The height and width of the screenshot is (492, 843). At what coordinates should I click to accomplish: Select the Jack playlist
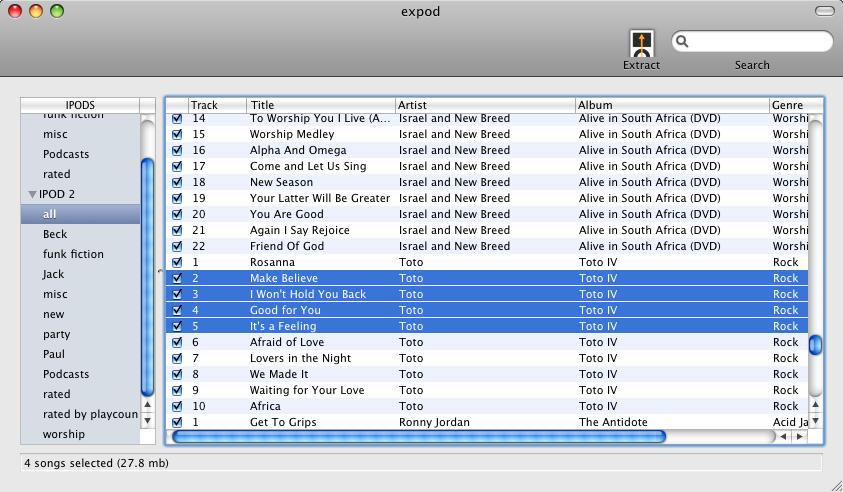80,274
